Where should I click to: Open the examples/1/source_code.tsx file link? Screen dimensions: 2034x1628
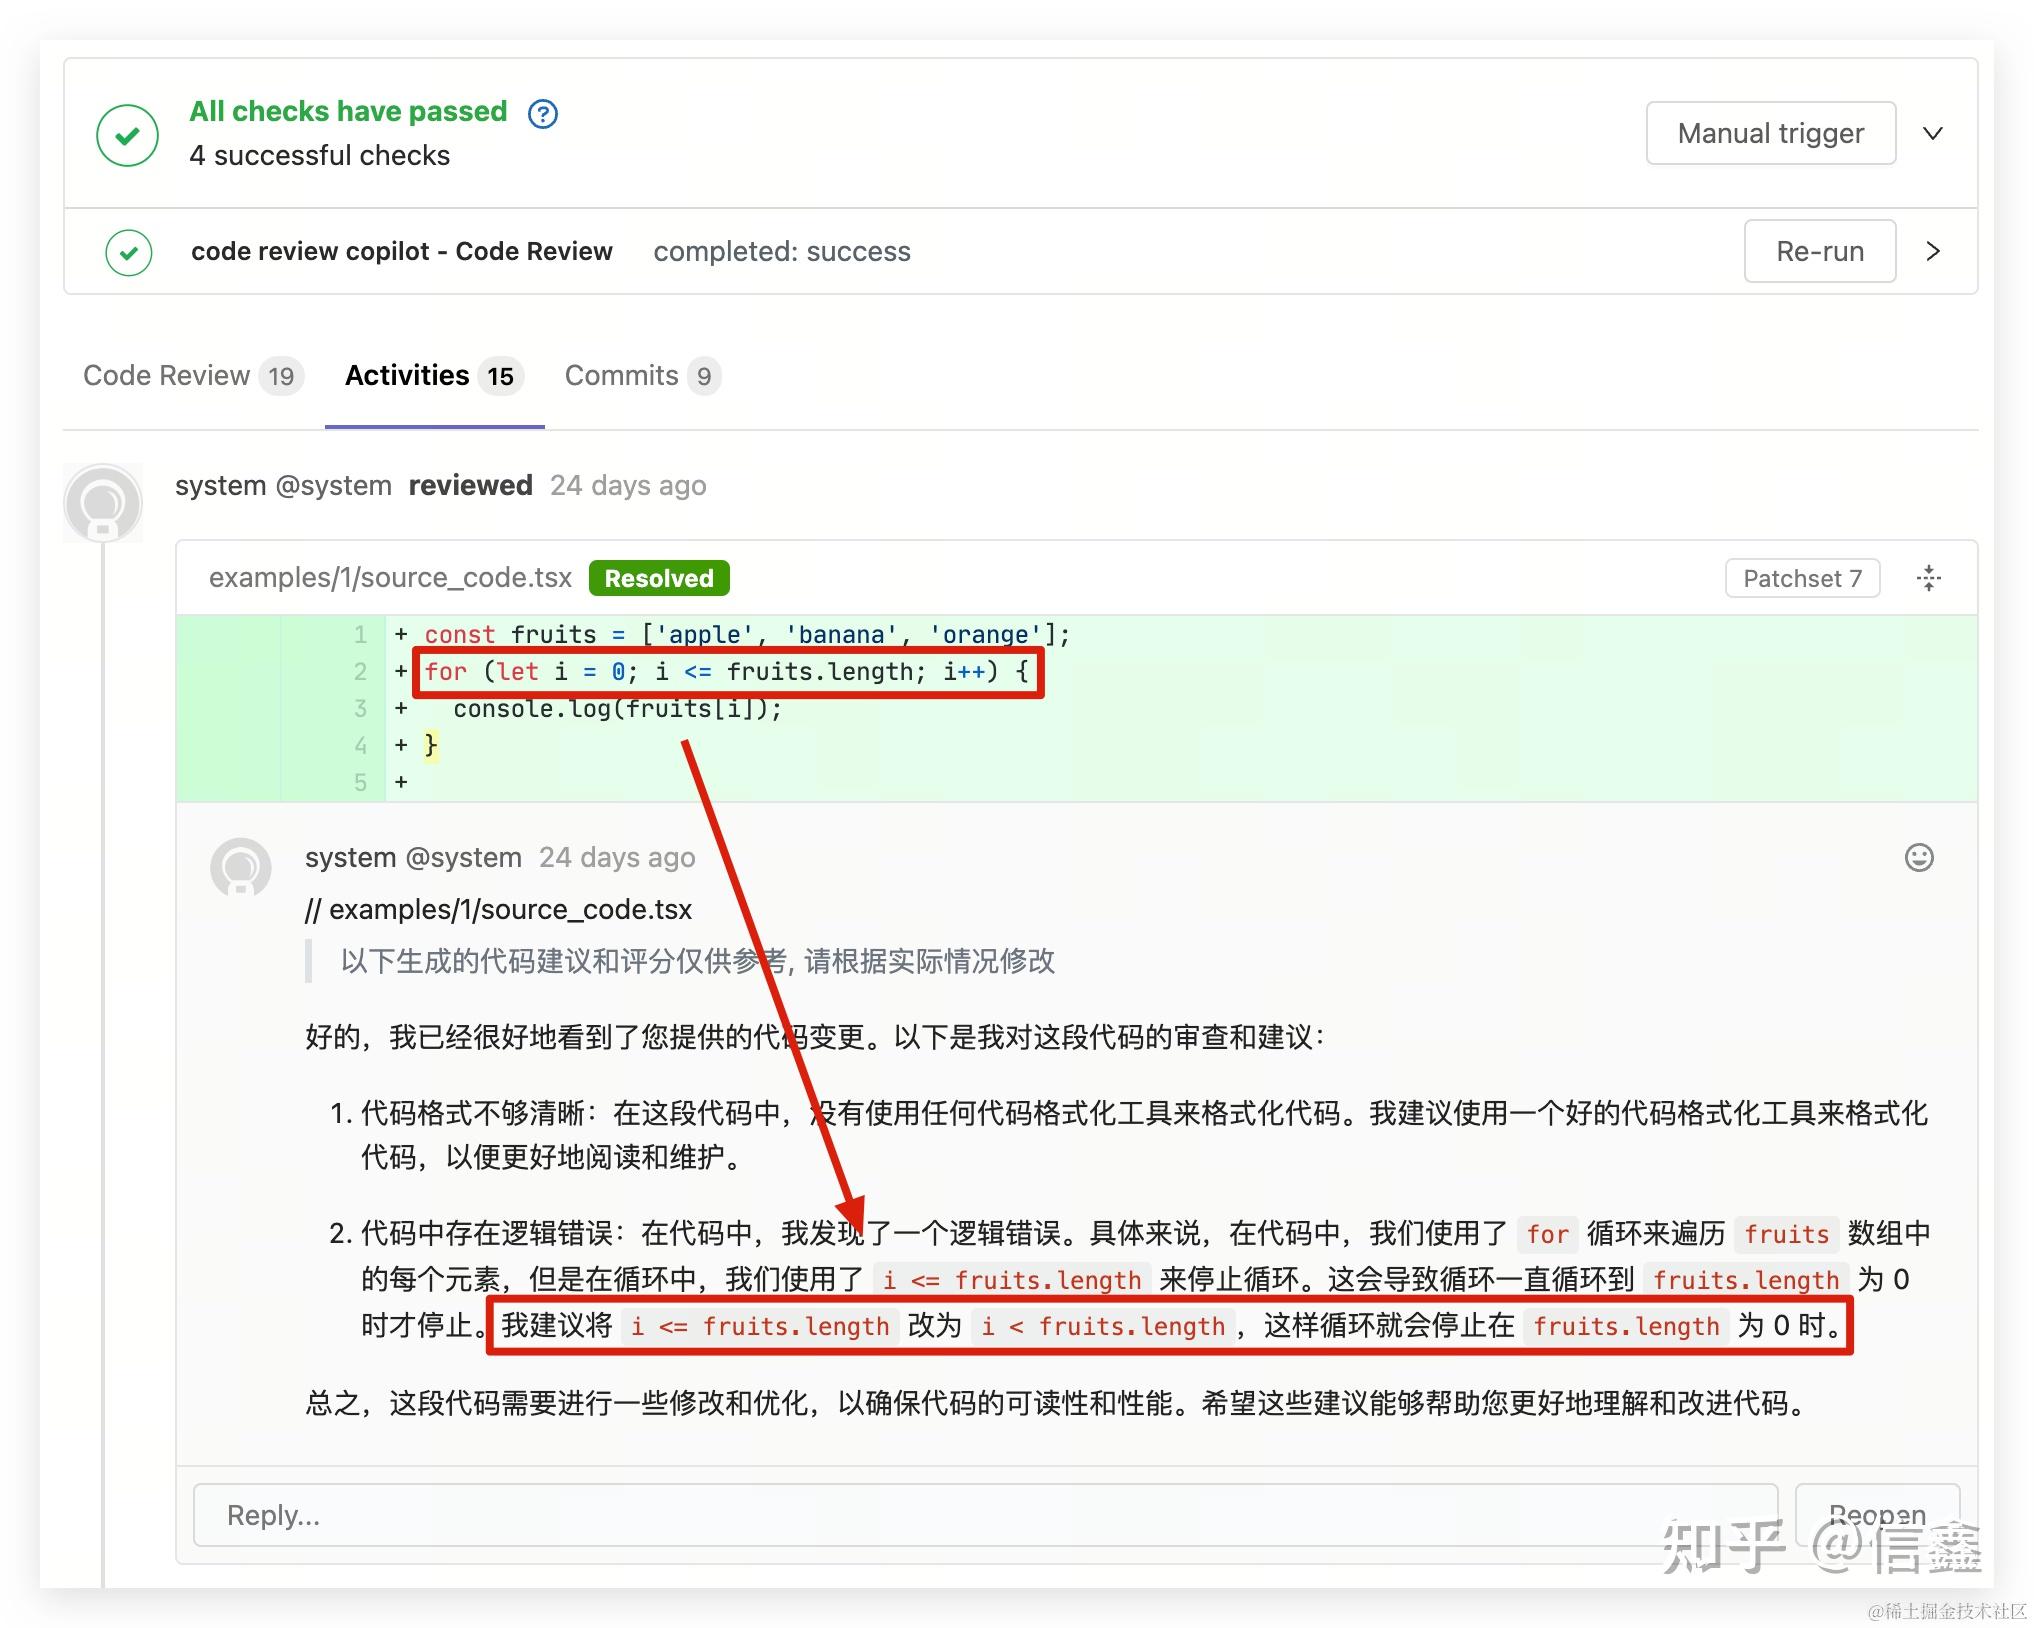(390, 577)
